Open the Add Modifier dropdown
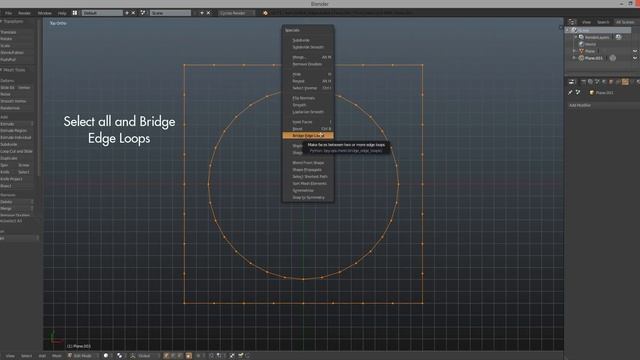The height and width of the screenshot is (360, 640). click(603, 105)
